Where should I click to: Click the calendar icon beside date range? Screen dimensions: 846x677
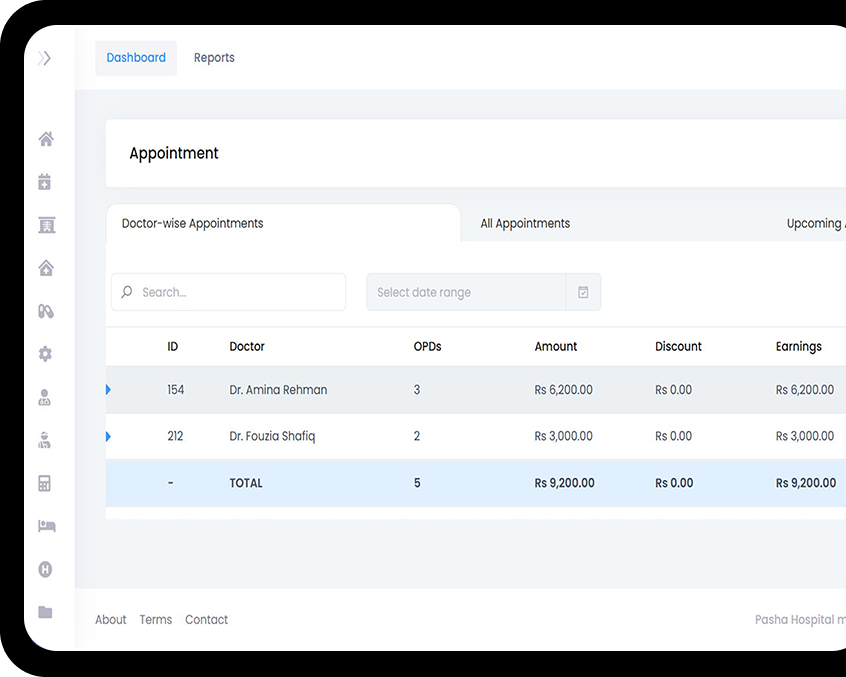point(583,292)
